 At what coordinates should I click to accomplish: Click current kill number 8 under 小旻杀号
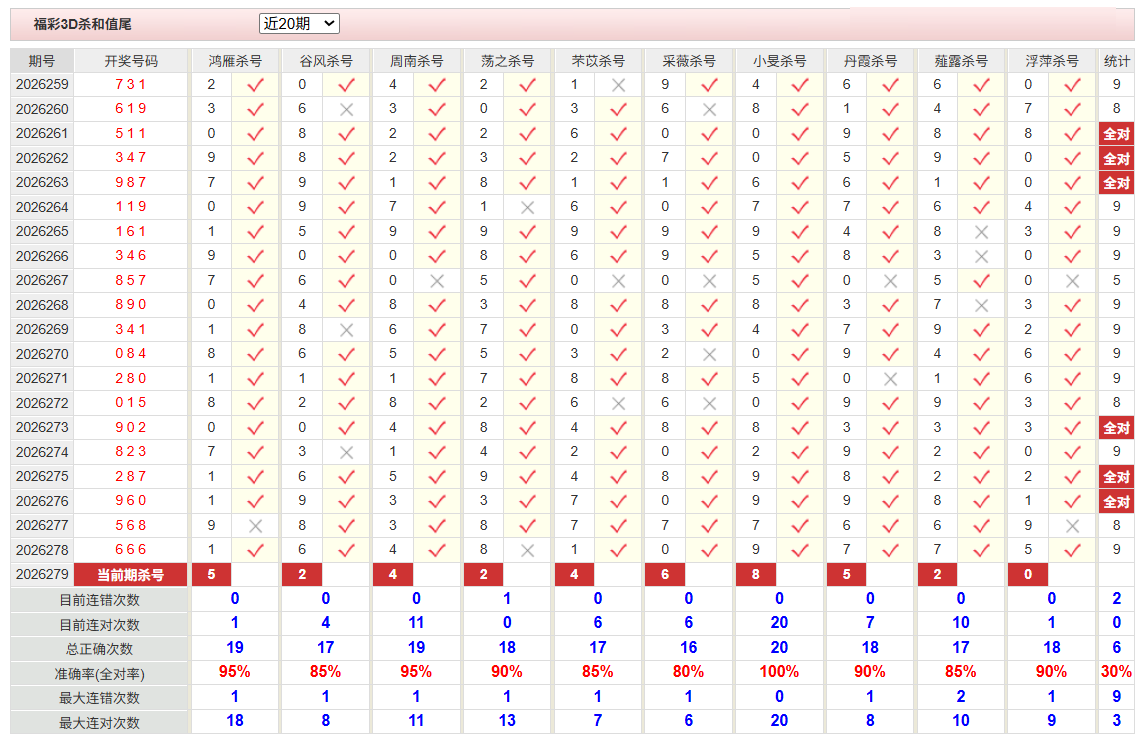click(756, 574)
